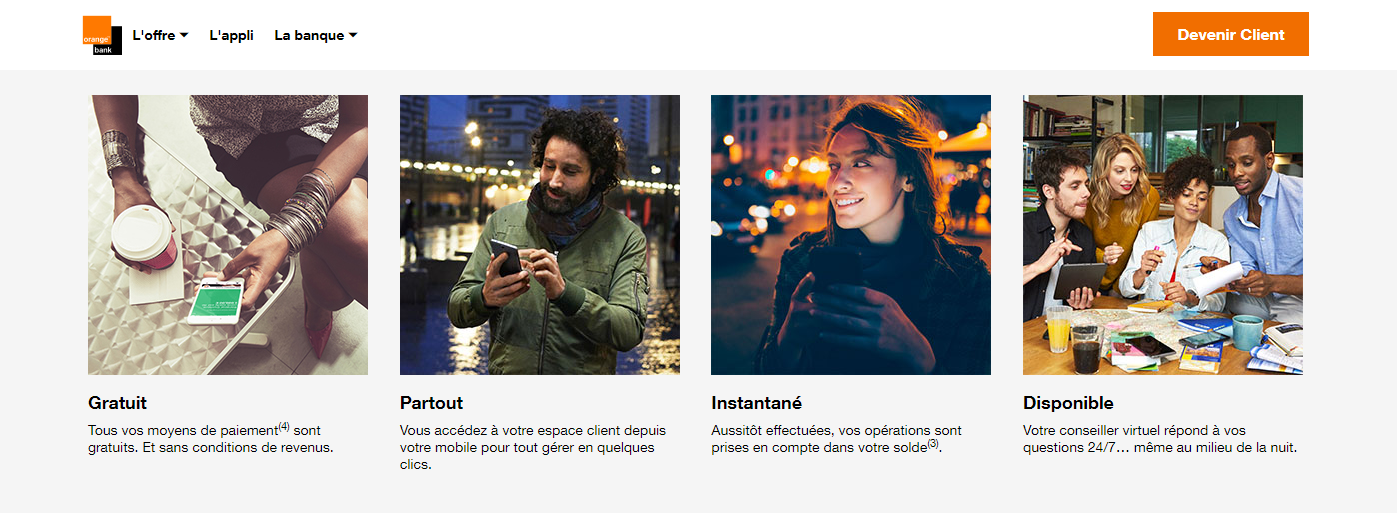This screenshot has width=1397, height=513.
Task: Click the Disponible heading
Action: [x=1068, y=403]
